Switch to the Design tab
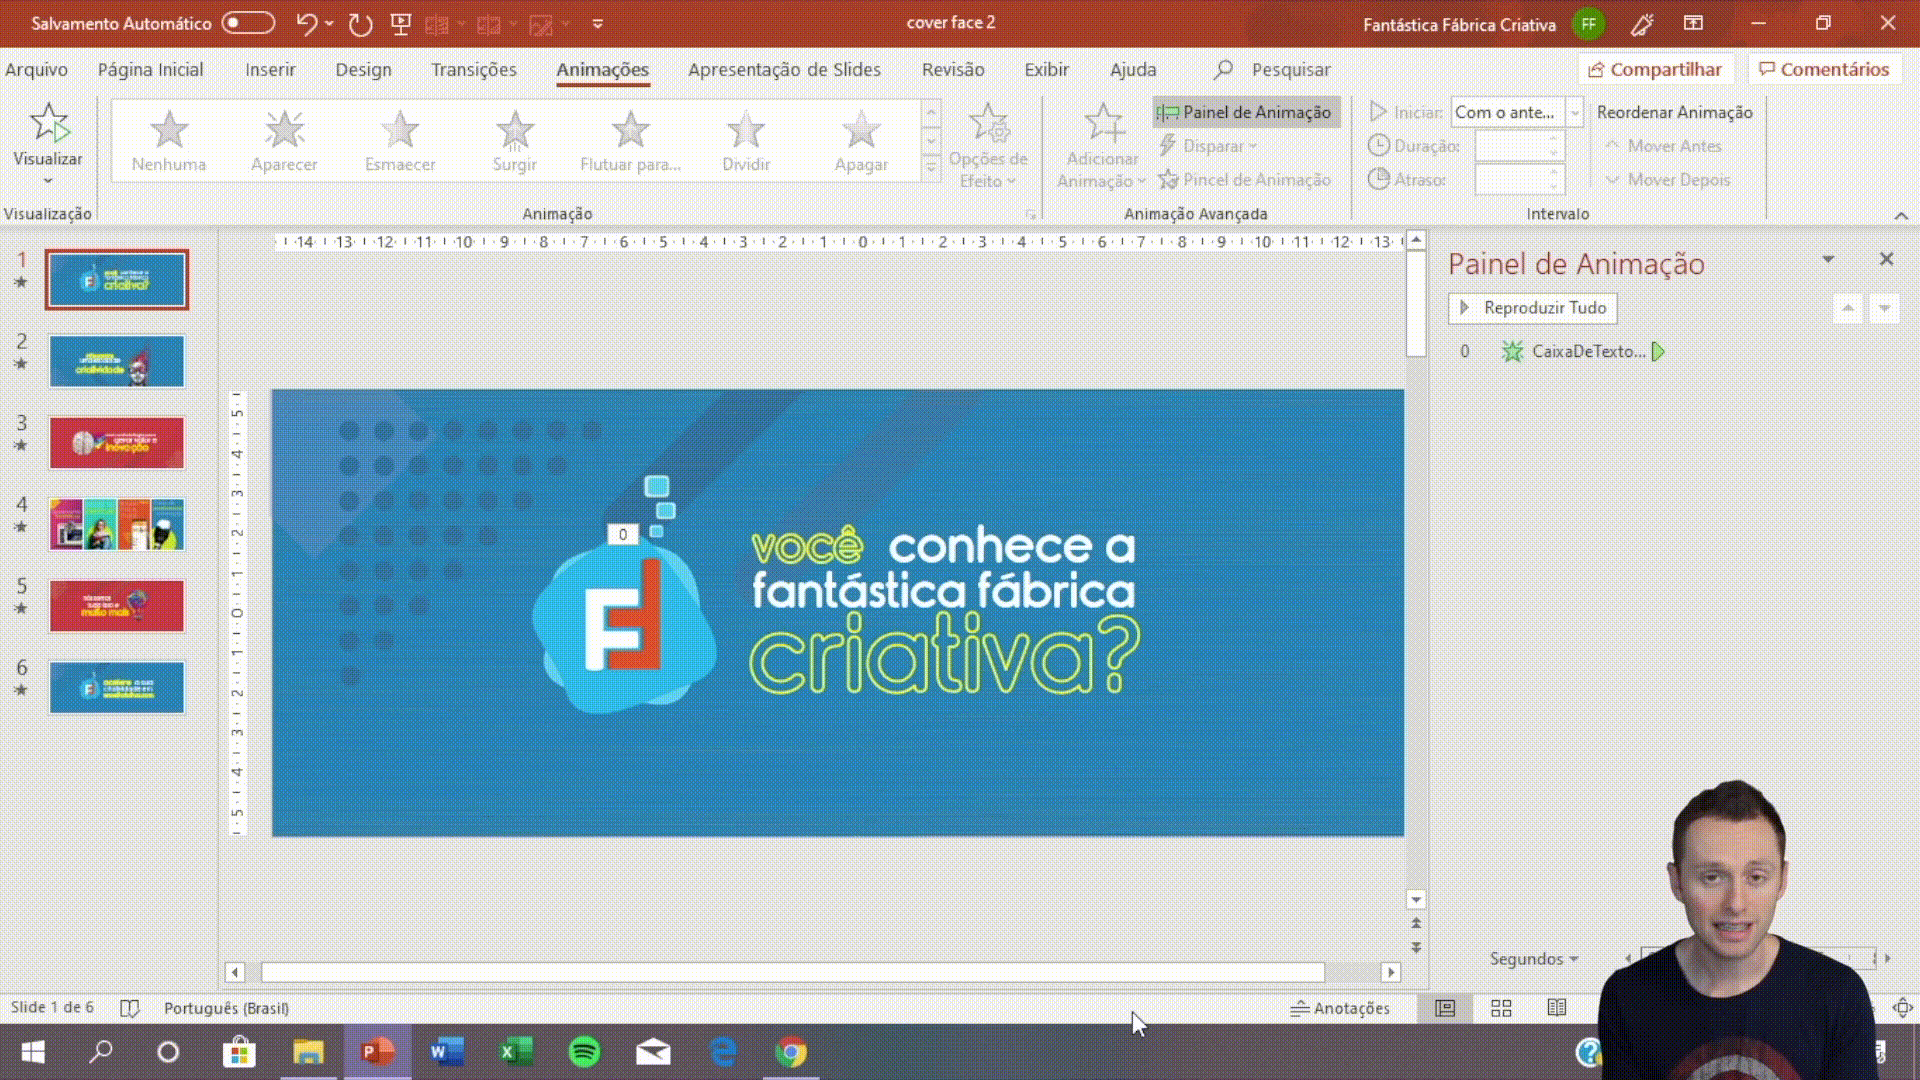The image size is (1920, 1080). (x=363, y=69)
